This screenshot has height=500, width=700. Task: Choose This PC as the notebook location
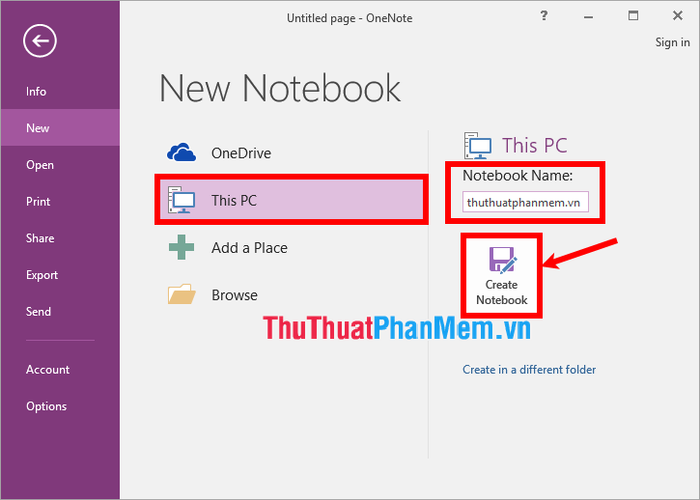(x=292, y=200)
